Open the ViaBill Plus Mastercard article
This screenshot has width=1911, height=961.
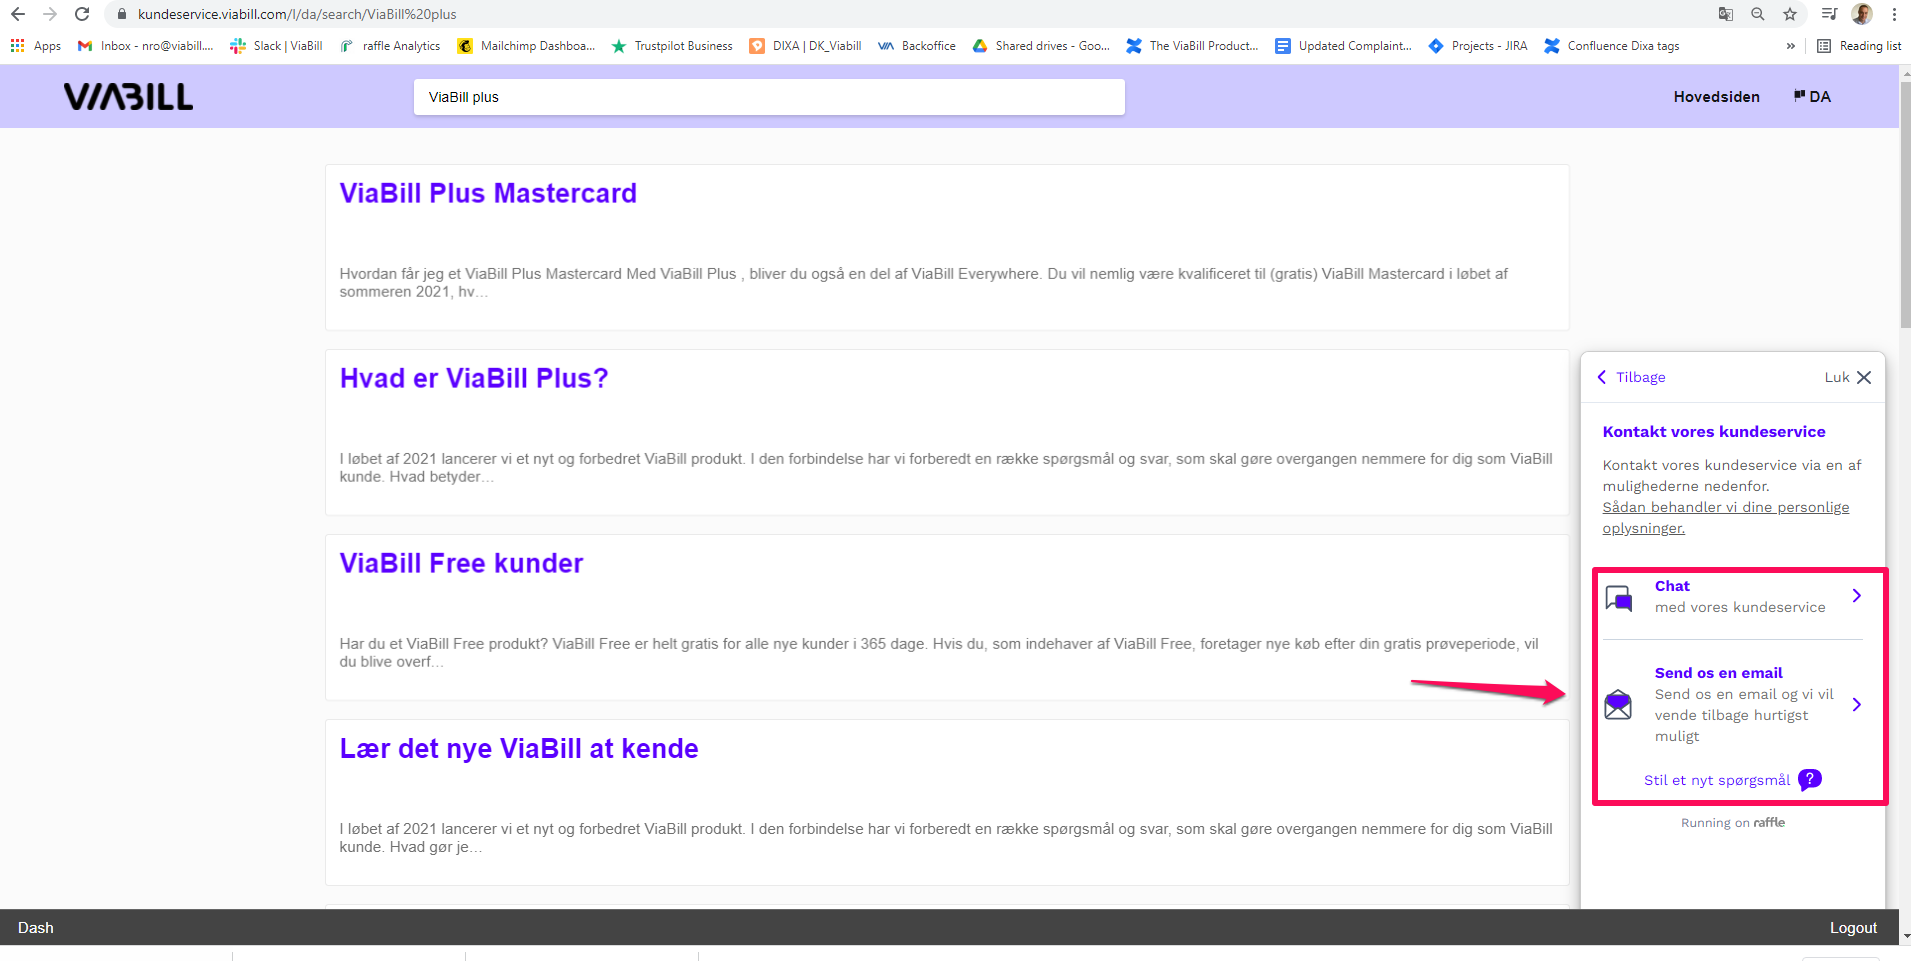click(x=488, y=193)
